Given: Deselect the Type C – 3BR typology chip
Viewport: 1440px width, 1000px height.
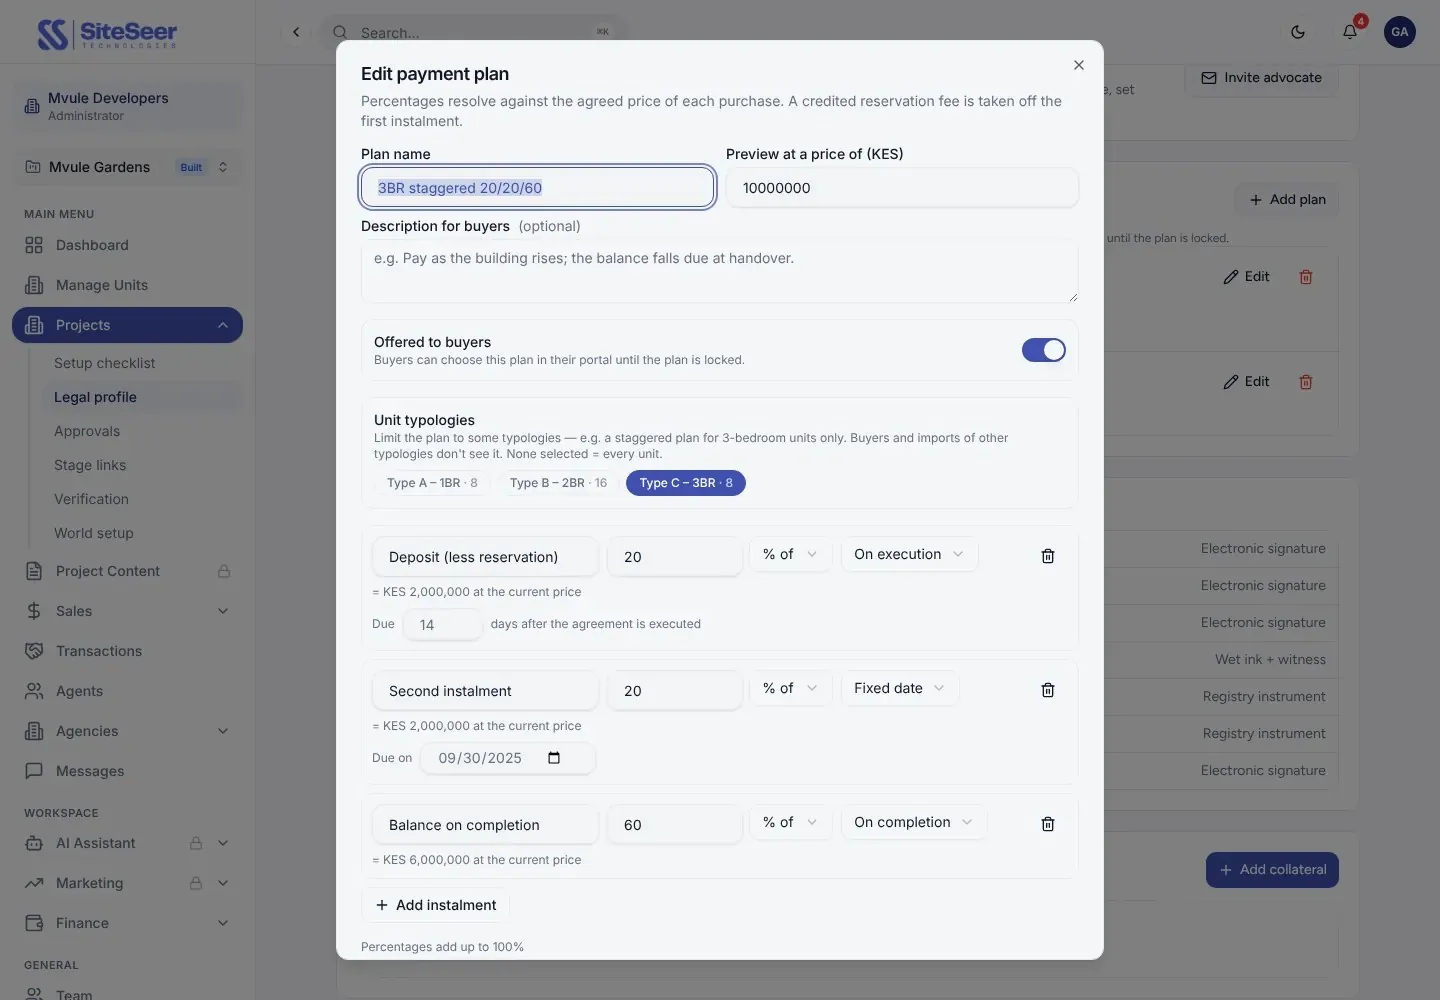Looking at the screenshot, I should coord(686,483).
